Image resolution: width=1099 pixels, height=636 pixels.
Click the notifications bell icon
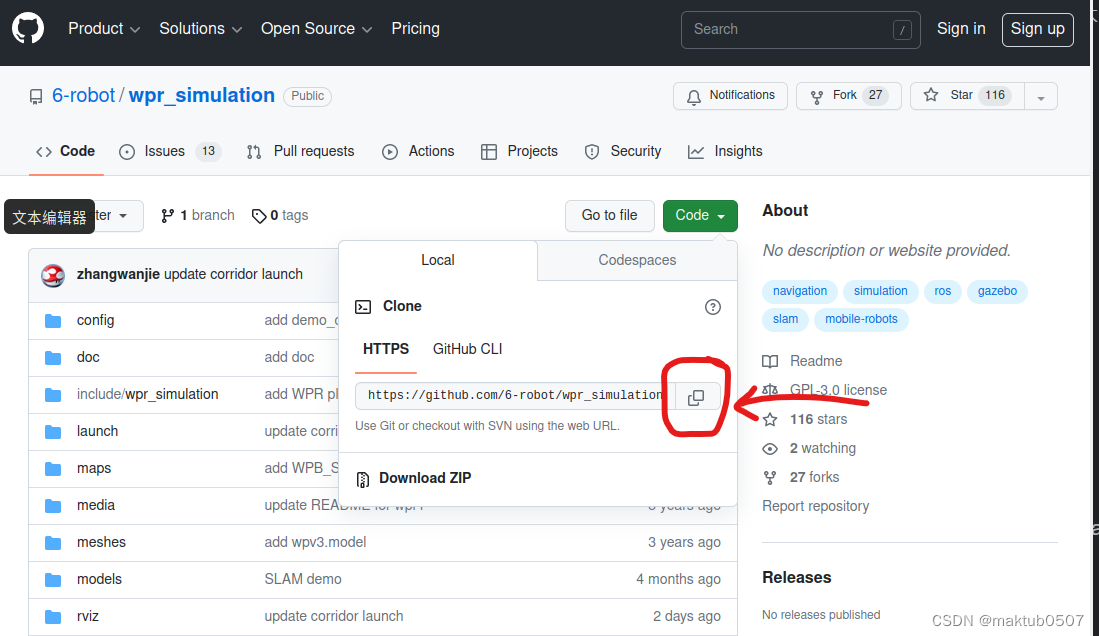point(694,97)
